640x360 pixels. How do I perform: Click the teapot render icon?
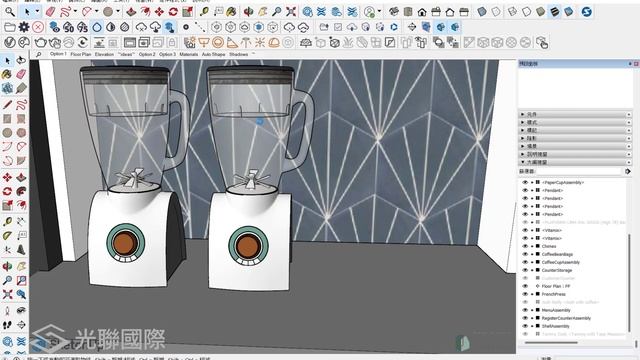pos(40,42)
